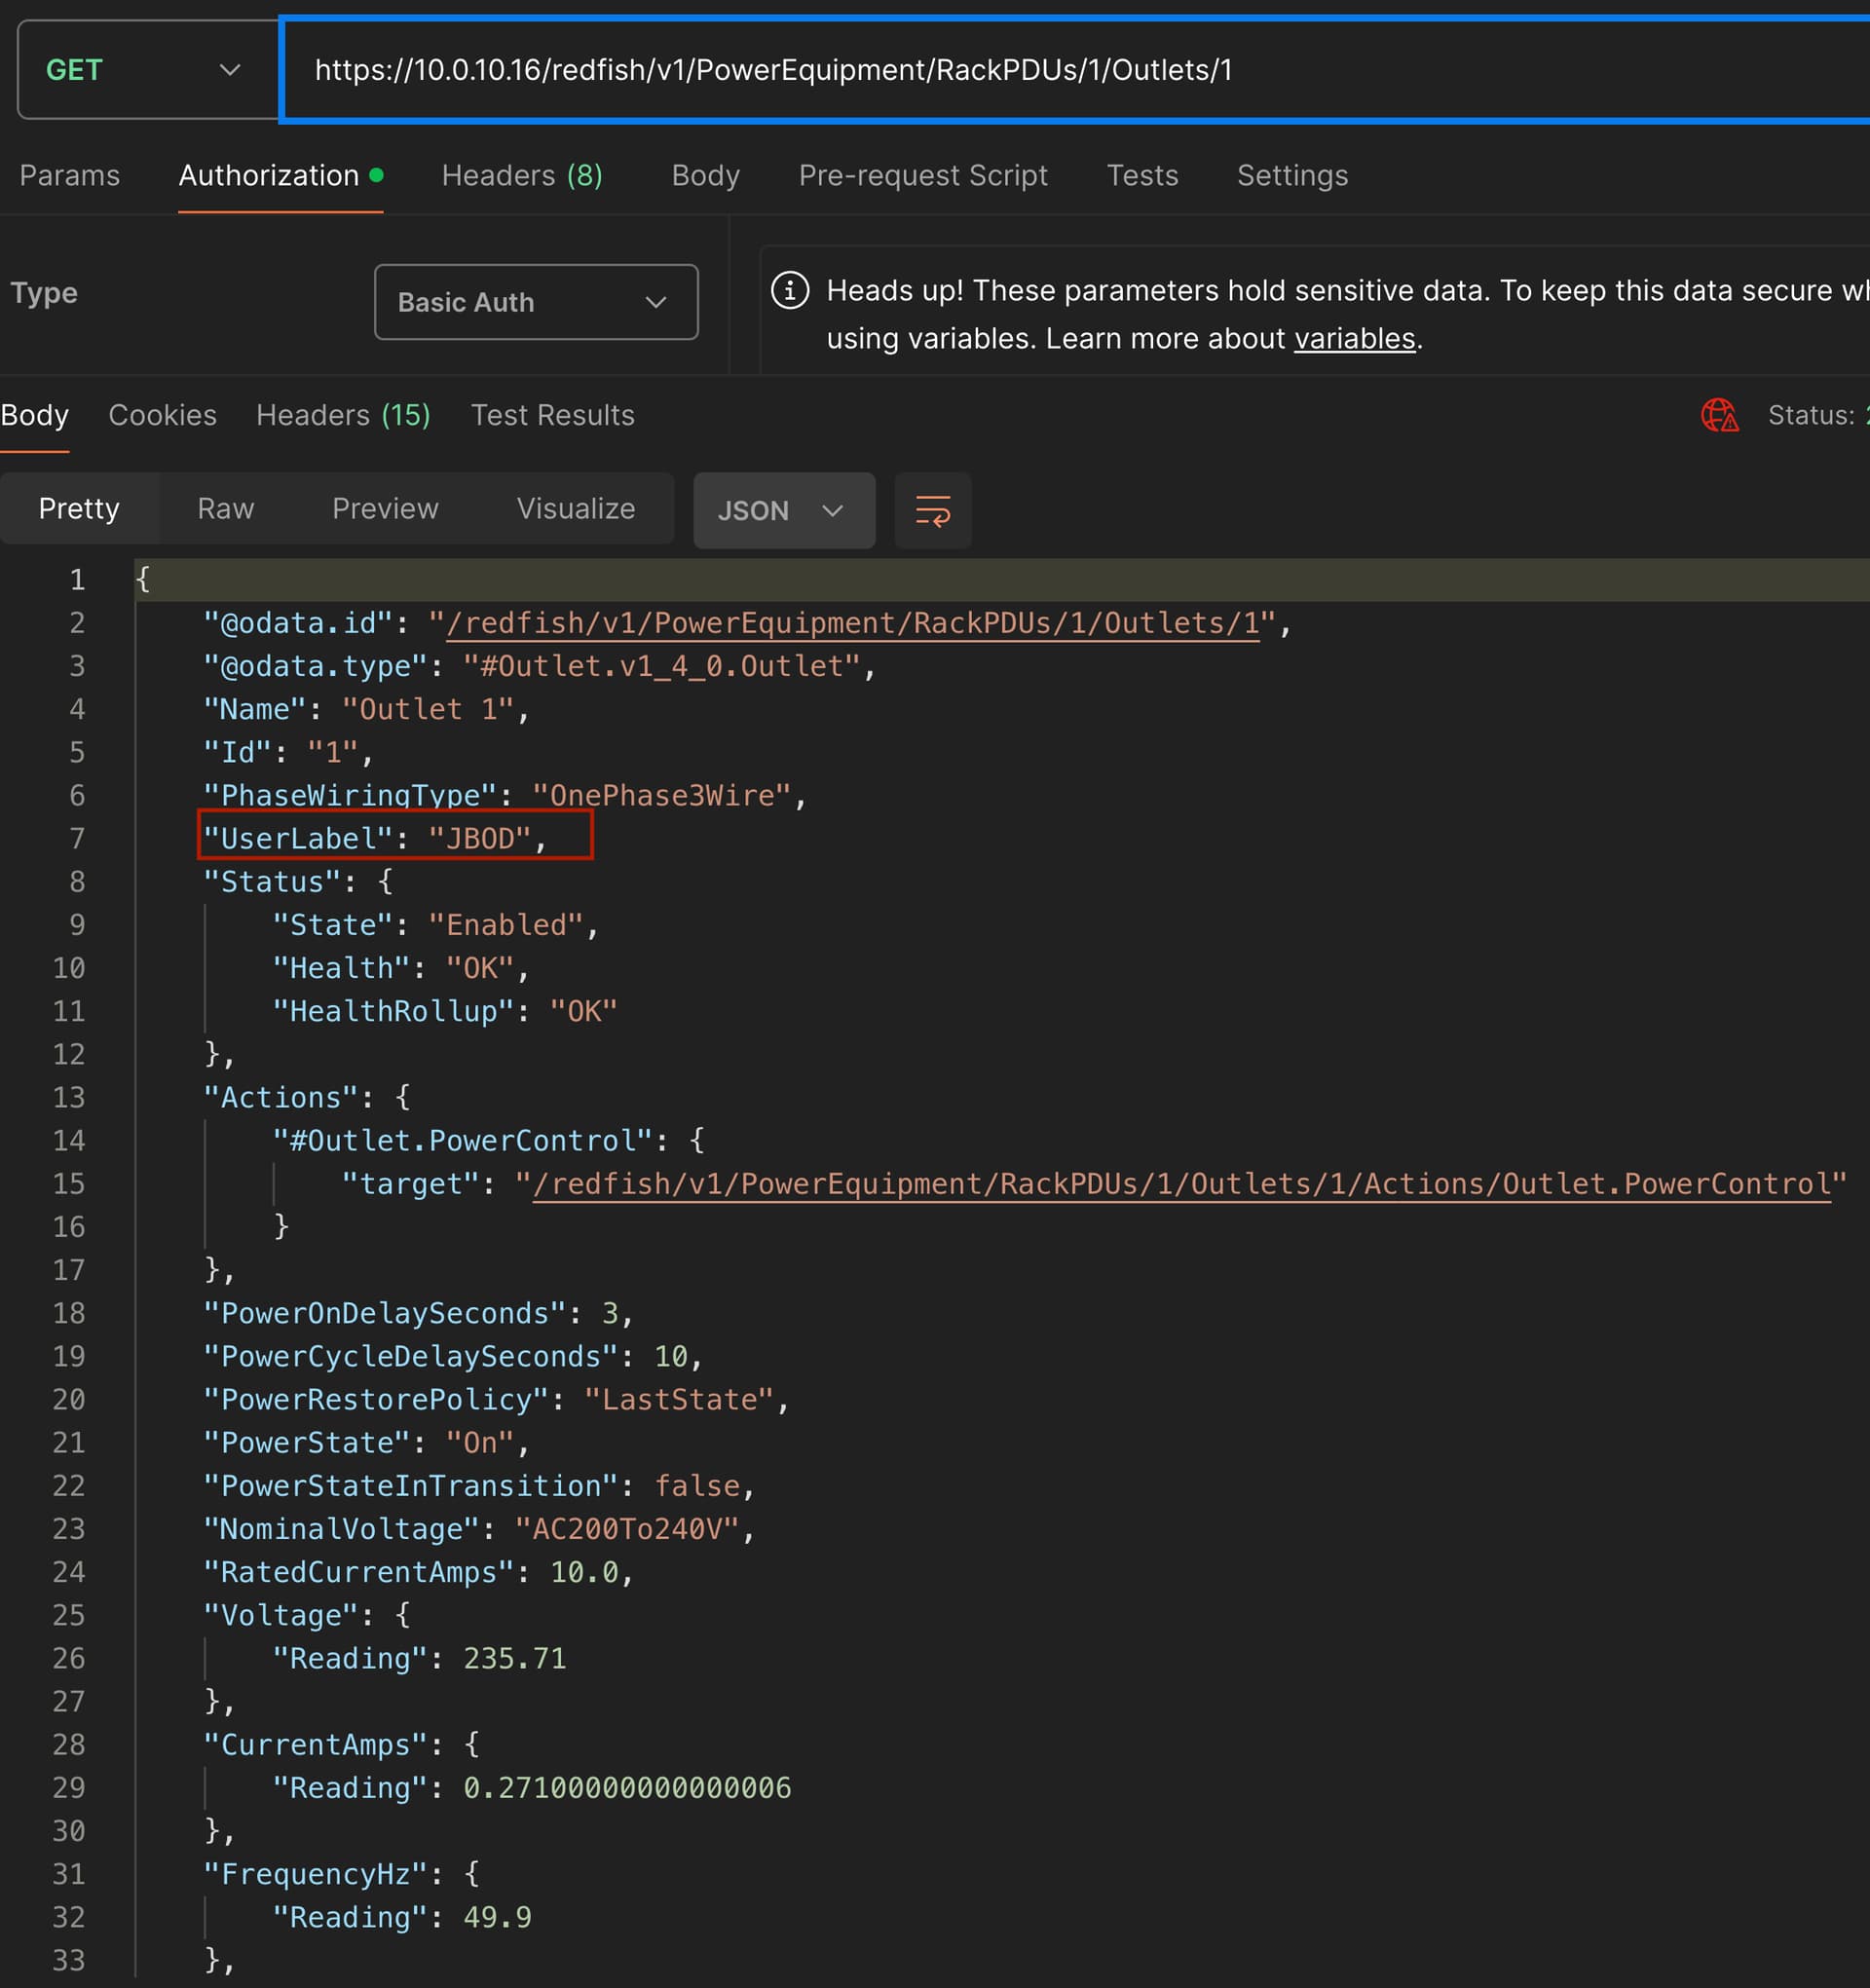Click the network warning globe icon
Image resolution: width=1870 pixels, height=1988 pixels.
1718,415
